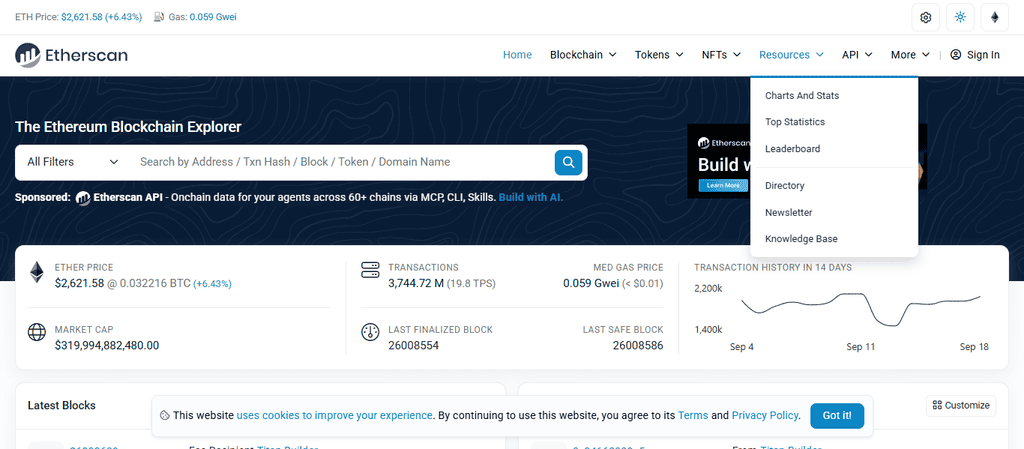Click Ether price $2,621.58 value

pos(79,283)
